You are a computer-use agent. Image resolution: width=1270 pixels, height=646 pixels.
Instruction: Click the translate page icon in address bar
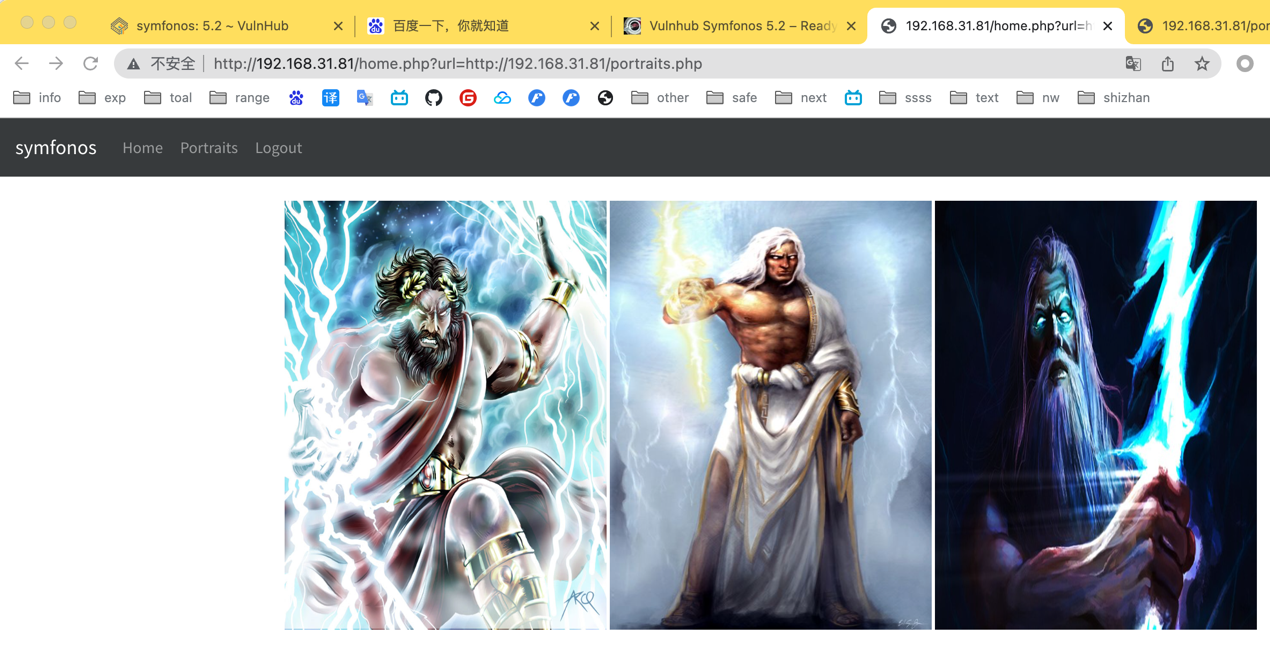pos(1133,64)
